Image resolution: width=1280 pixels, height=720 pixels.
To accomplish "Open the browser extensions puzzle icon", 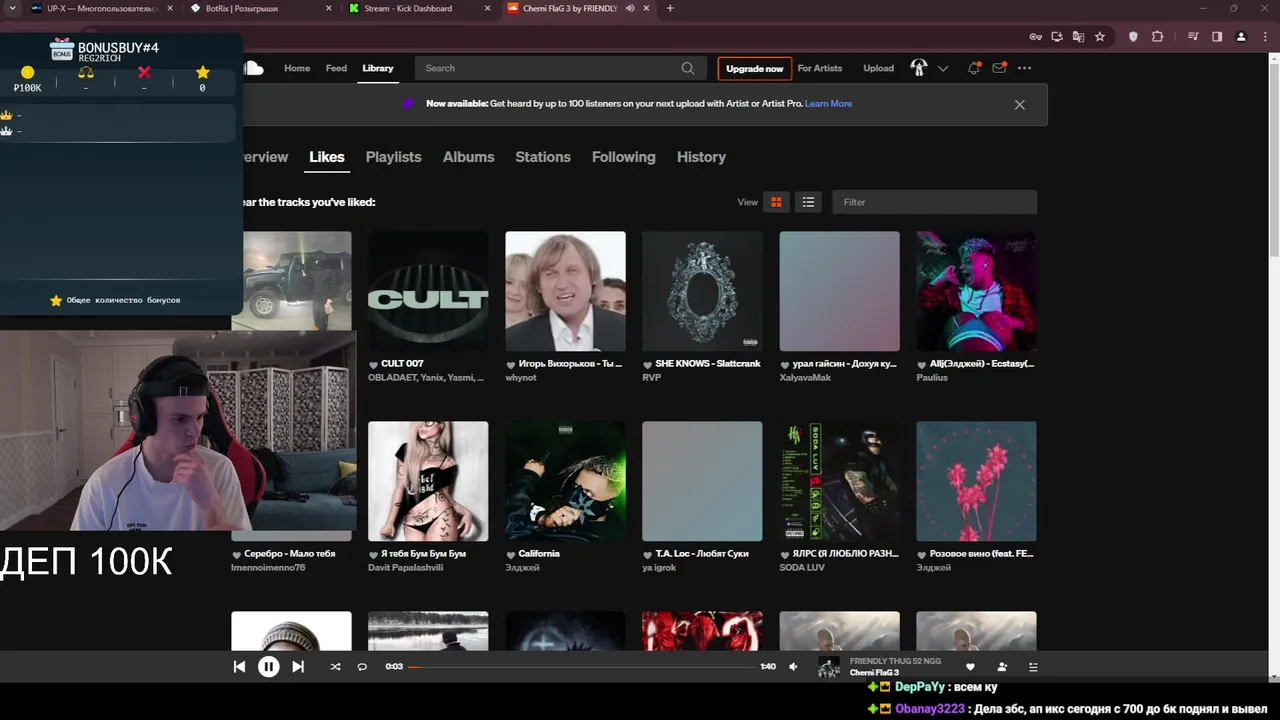I will click(1158, 37).
